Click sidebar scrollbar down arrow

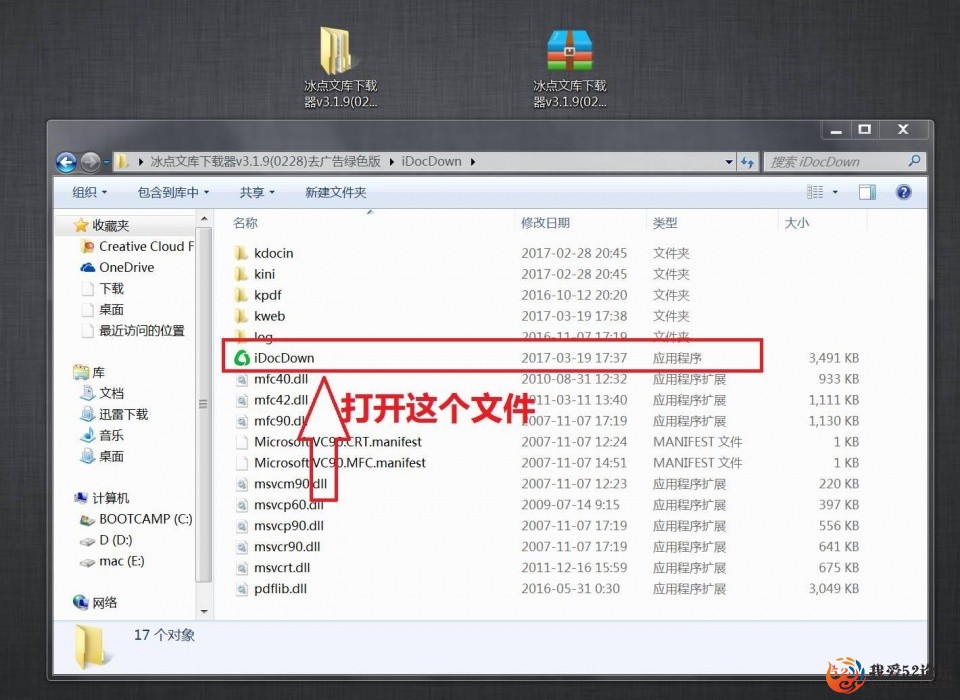[204, 611]
